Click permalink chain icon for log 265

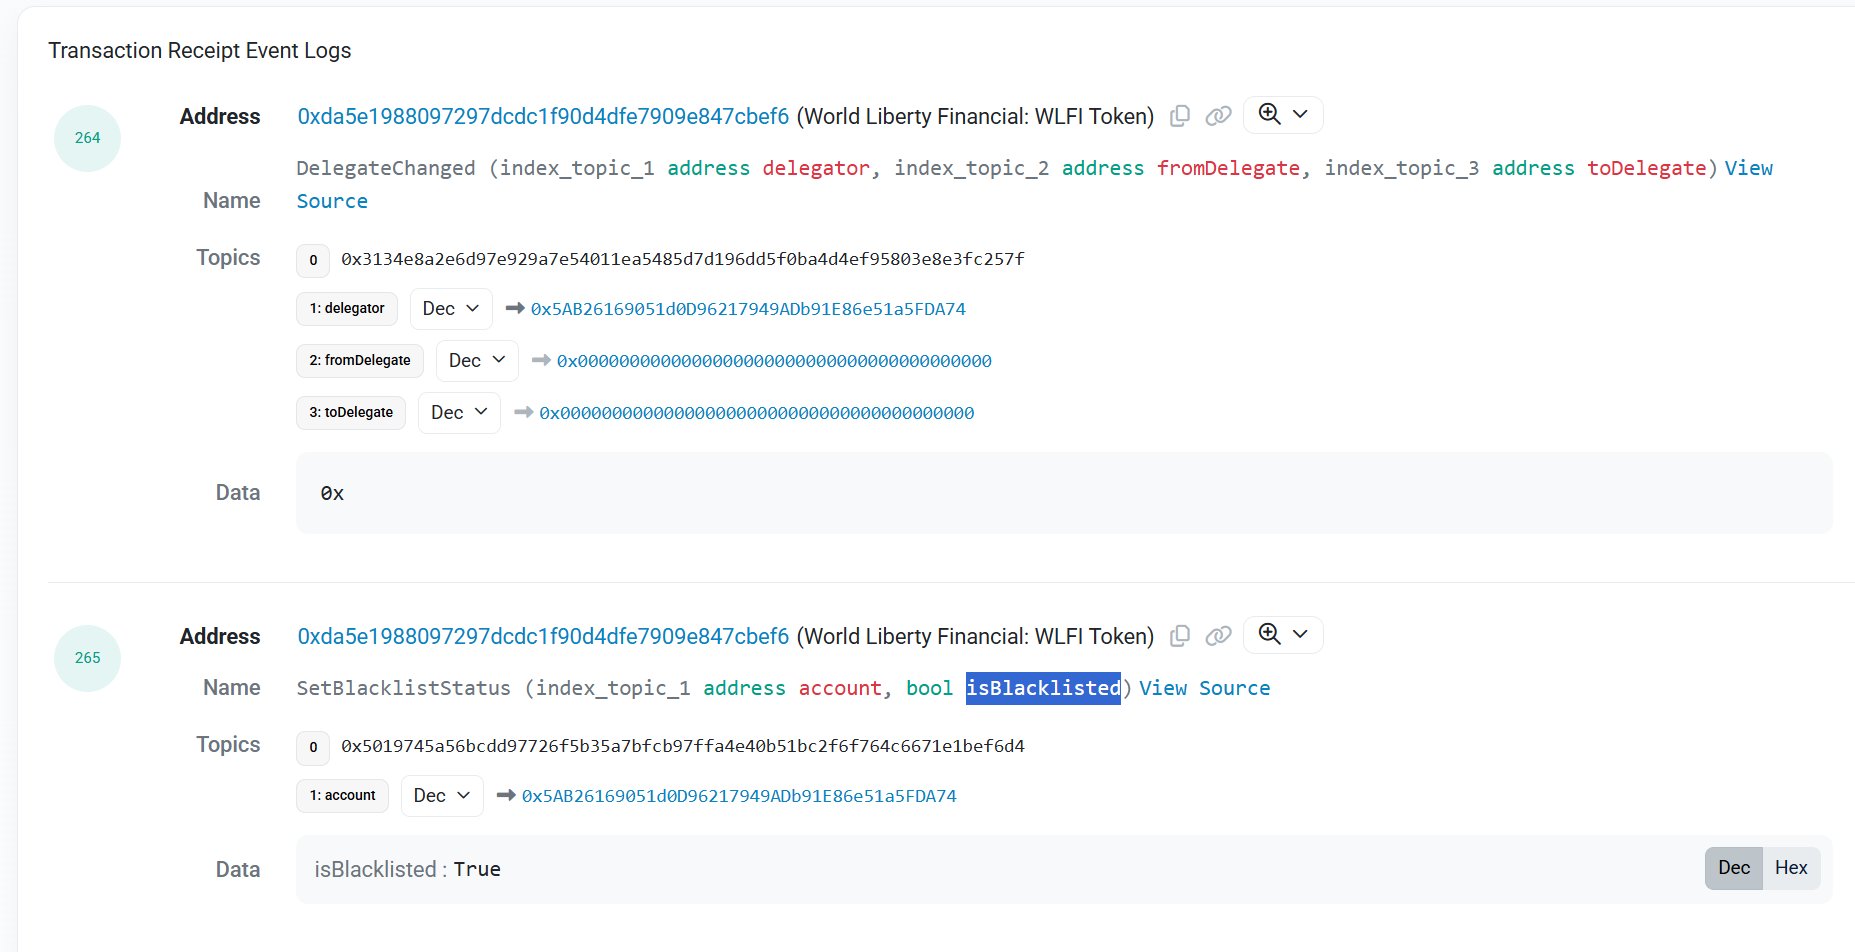1218,636
